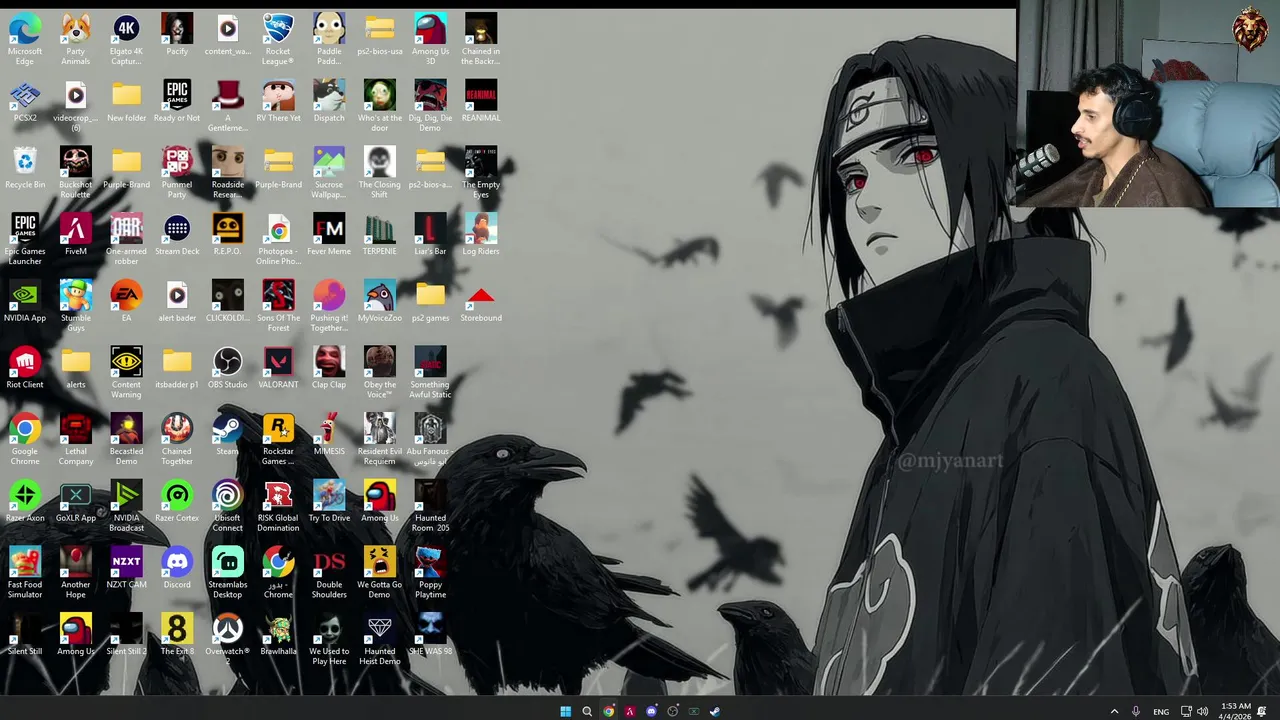The image size is (1280, 720).
Task: Launch VALORANT shortcut
Action: 278,369
